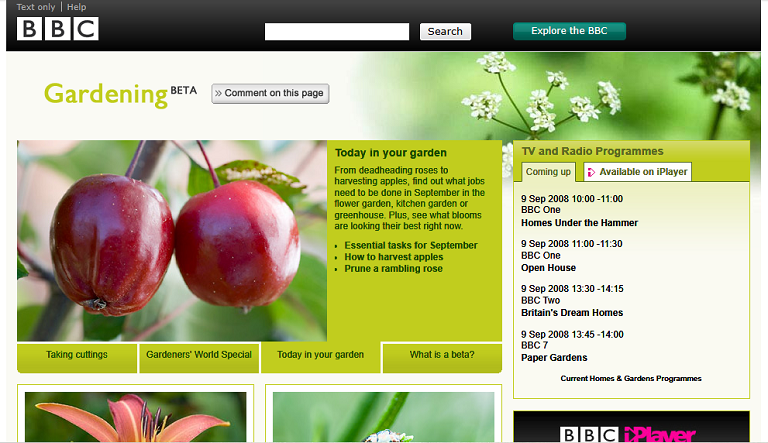
Task: Select the Coming up tab
Action: coord(548,172)
